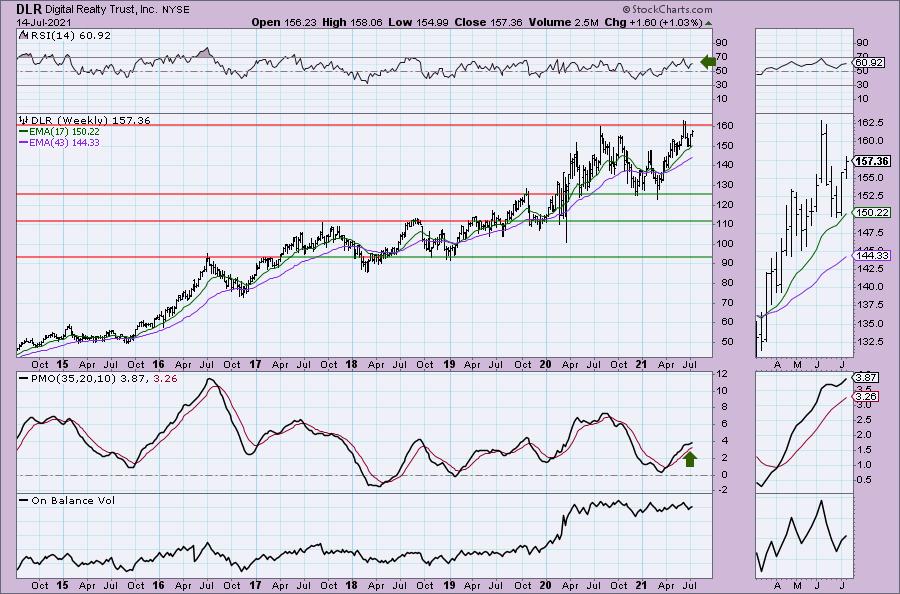Click the black line swatch before PMO label
This screenshot has height=594, width=900.
(x=24, y=379)
